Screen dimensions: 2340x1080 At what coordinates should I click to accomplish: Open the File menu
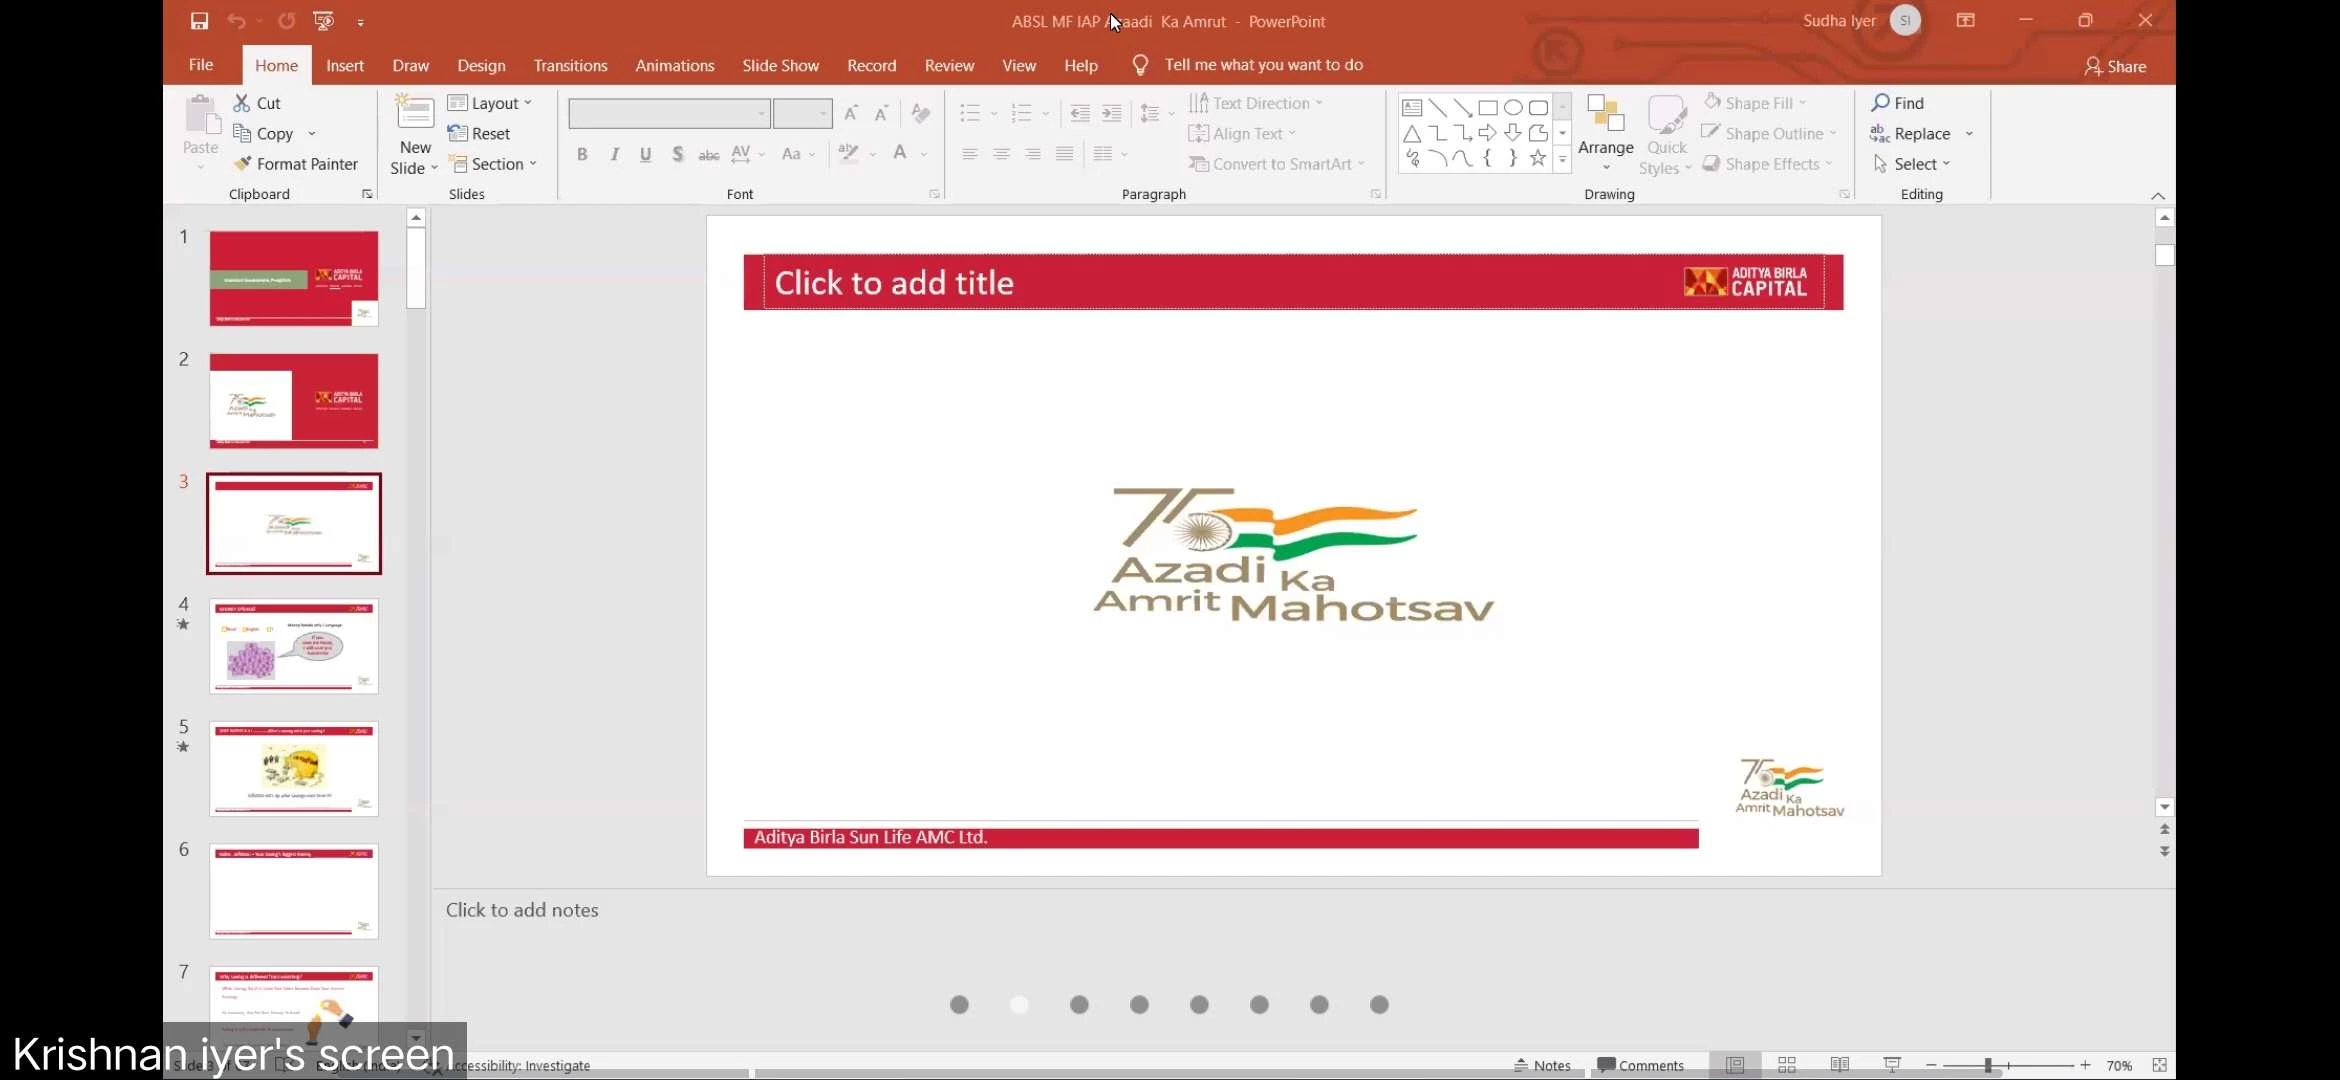click(201, 65)
